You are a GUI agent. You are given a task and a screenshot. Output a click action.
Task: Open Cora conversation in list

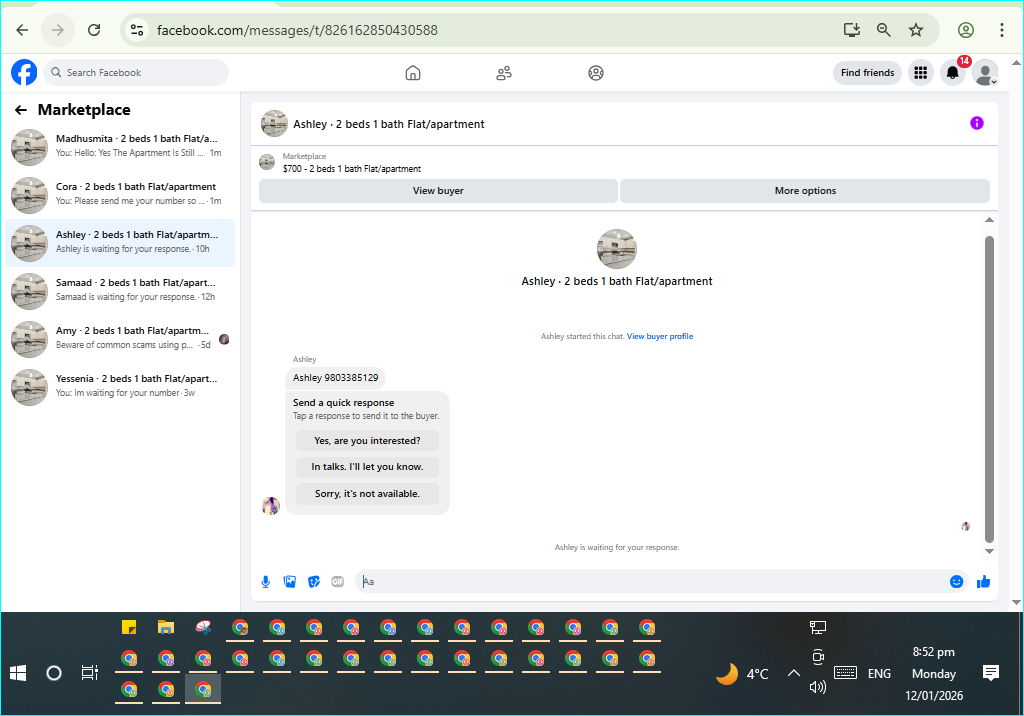120,195
